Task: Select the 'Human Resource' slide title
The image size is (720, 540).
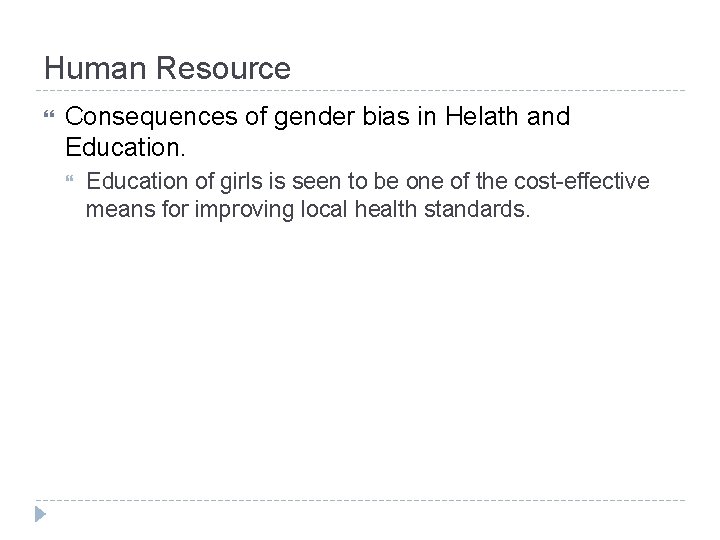Action: [x=168, y=69]
